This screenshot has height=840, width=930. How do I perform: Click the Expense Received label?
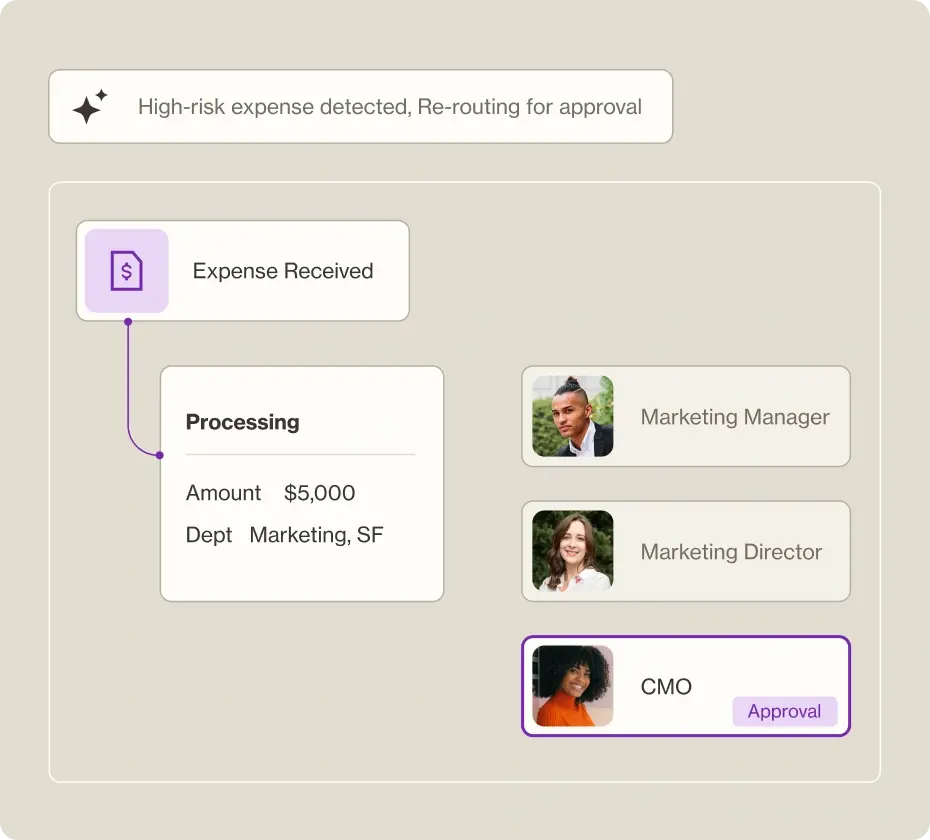click(x=283, y=271)
